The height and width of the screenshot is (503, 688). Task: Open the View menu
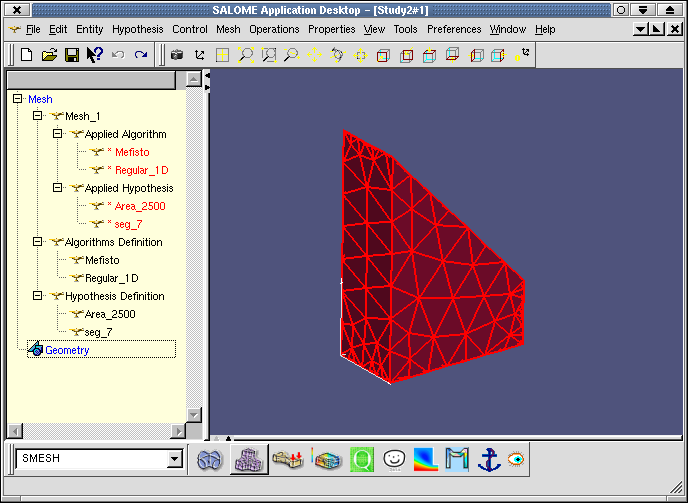click(x=374, y=29)
